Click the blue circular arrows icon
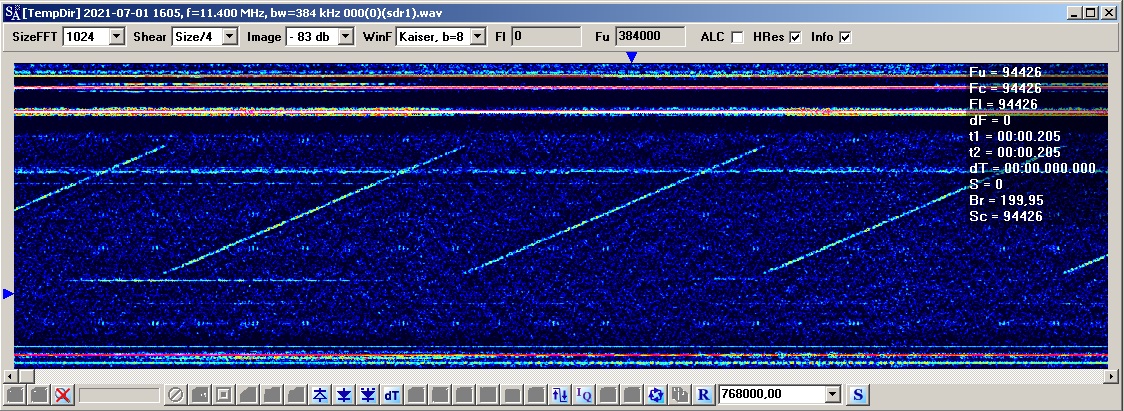This screenshot has width=1124, height=411. tap(656, 395)
